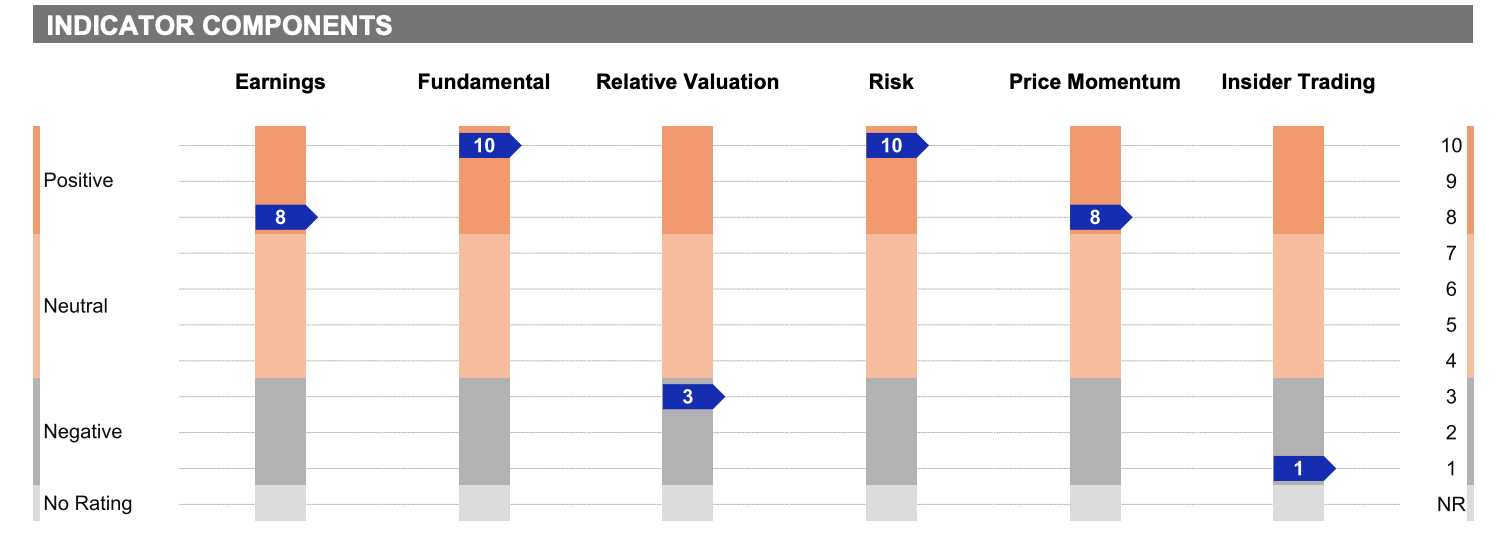
Task: Select the Neutral rating label
Action: coord(75,306)
